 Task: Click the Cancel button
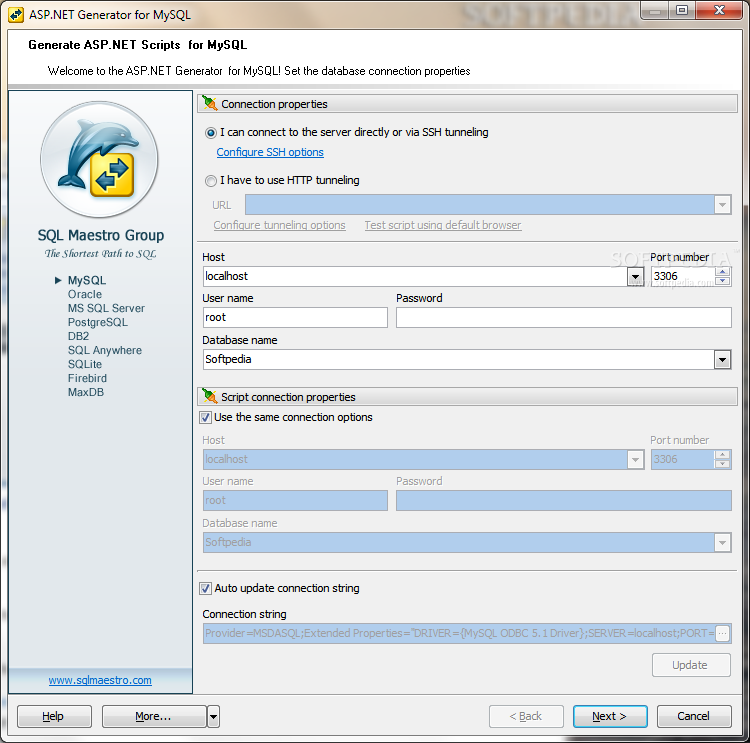tap(694, 716)
